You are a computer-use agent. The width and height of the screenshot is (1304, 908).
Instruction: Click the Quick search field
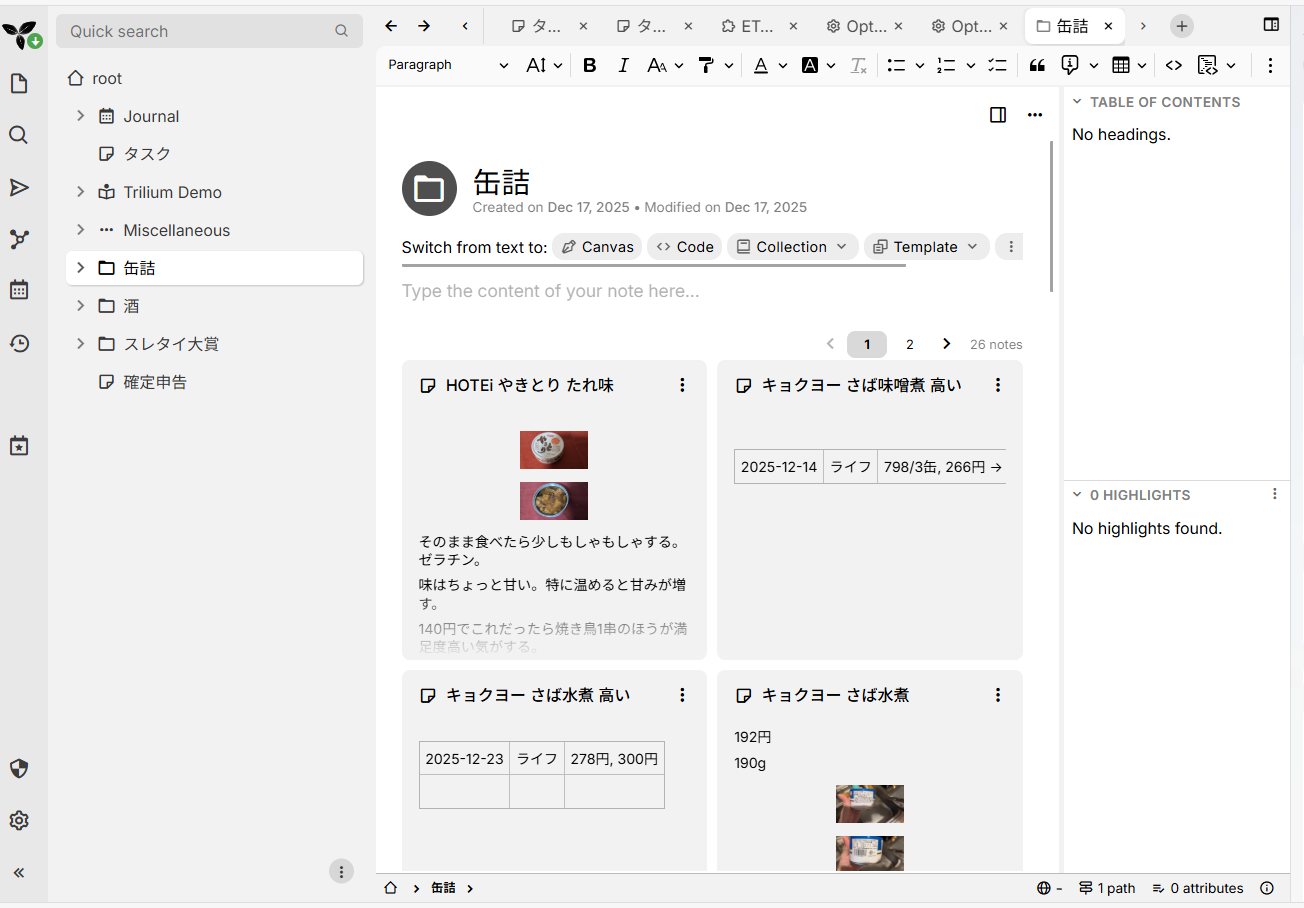(x=200, y=31)
